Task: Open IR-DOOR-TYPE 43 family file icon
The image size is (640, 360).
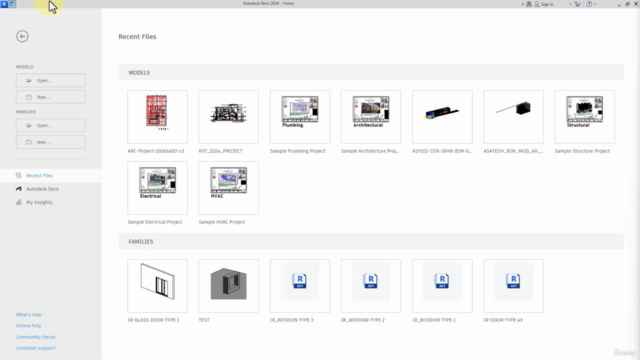Action: click(513, 281)
